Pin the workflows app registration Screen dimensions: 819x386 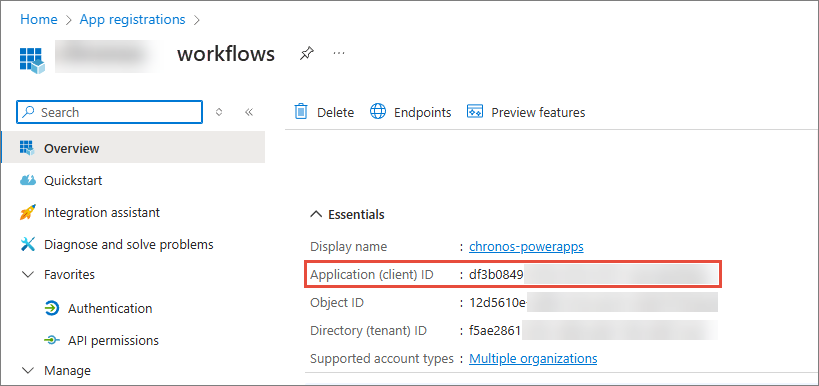click(307, 53)
